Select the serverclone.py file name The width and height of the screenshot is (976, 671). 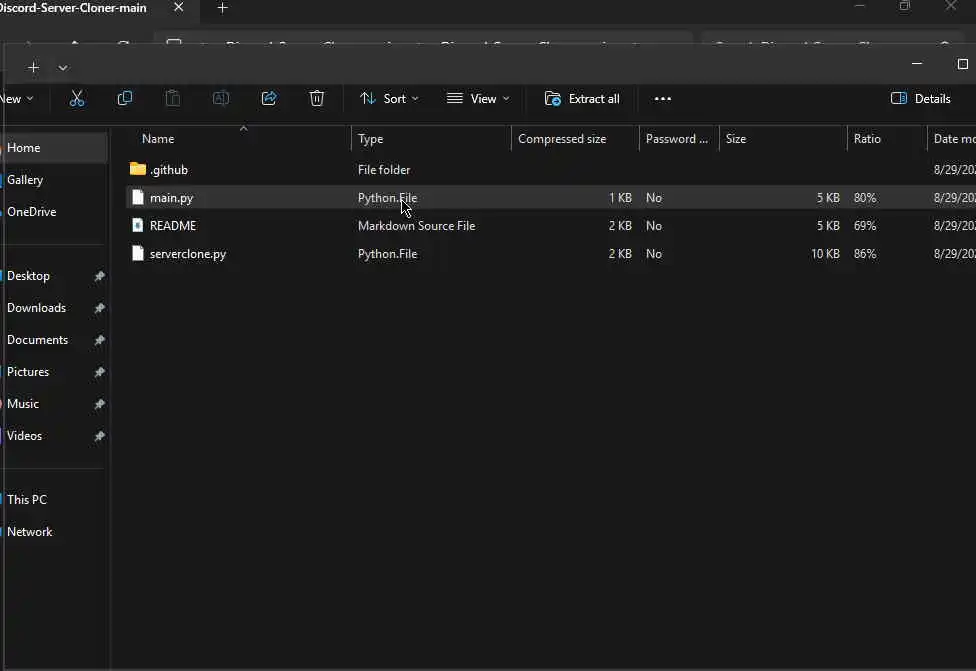pyautogui.click(x=188, y=254)
